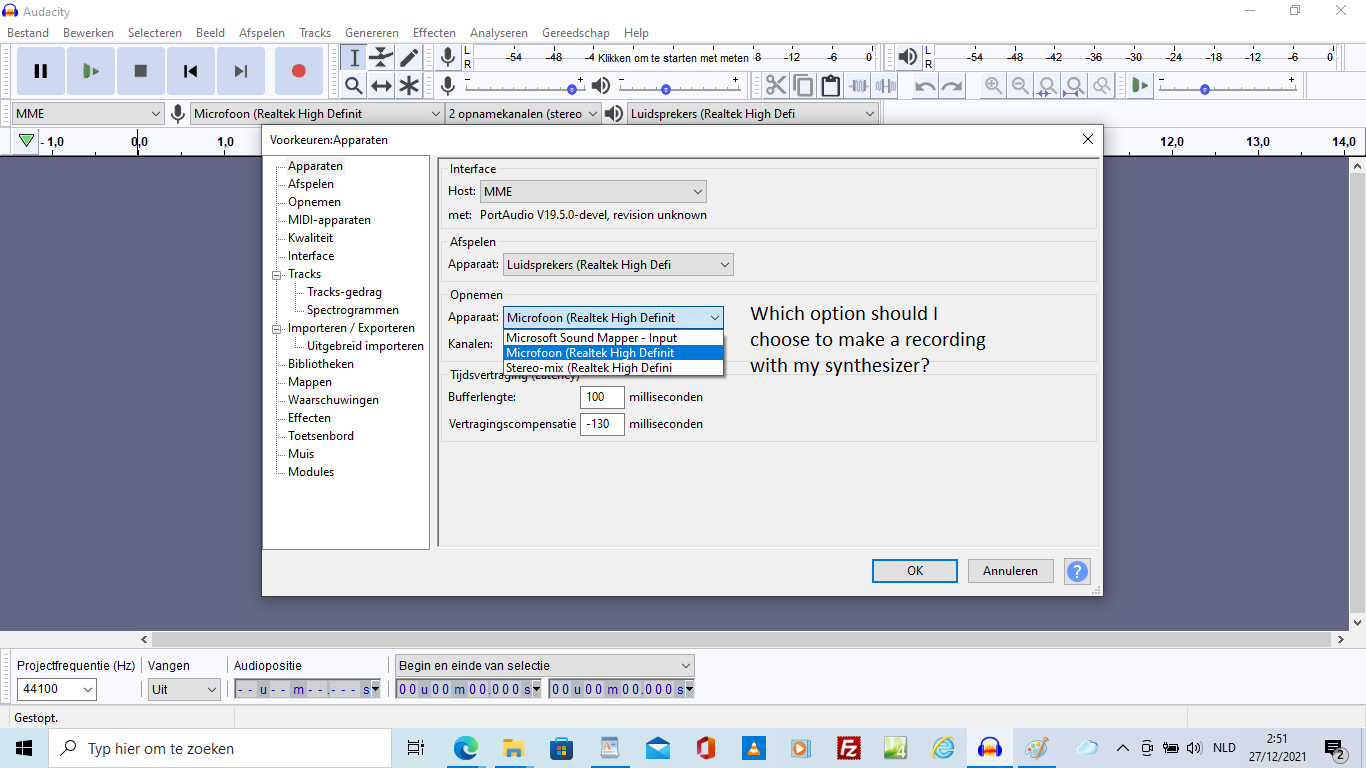This screenshot has width=1366, height=768.
Task: Choose Microsoft Sound Mapper - Input option
Action: tap(613, 338)
